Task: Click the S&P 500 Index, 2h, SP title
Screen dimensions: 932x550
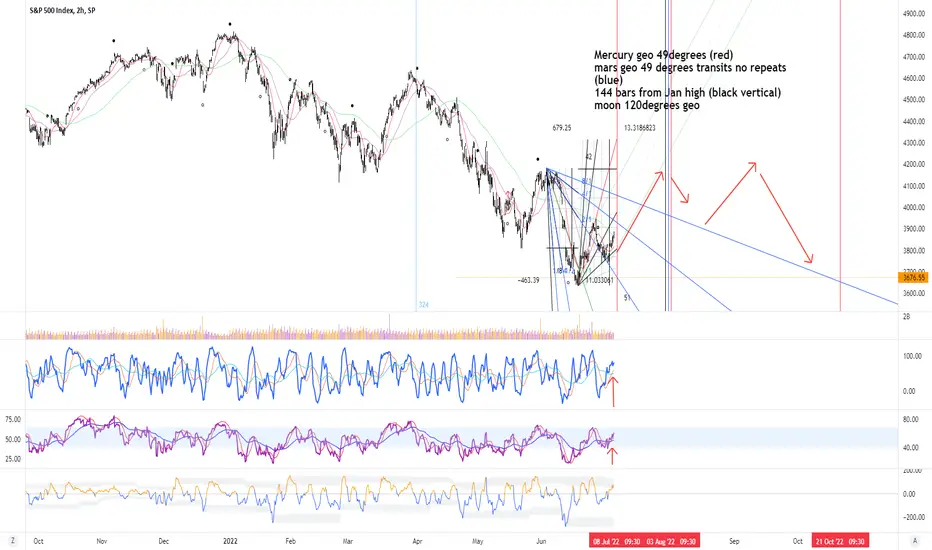Action: click(62, 11)
